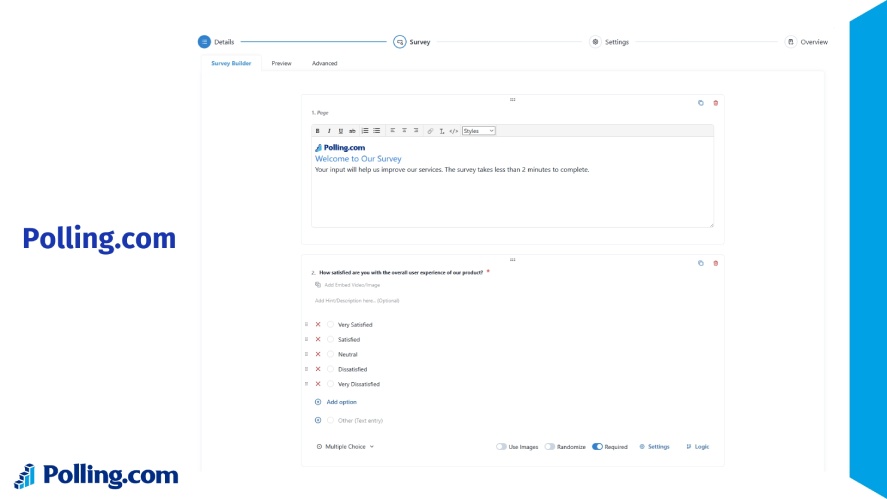The height and width of the screenshot is (499, 887).
Task: Click the Details step circle icon
Action: (x=204, y=42)
